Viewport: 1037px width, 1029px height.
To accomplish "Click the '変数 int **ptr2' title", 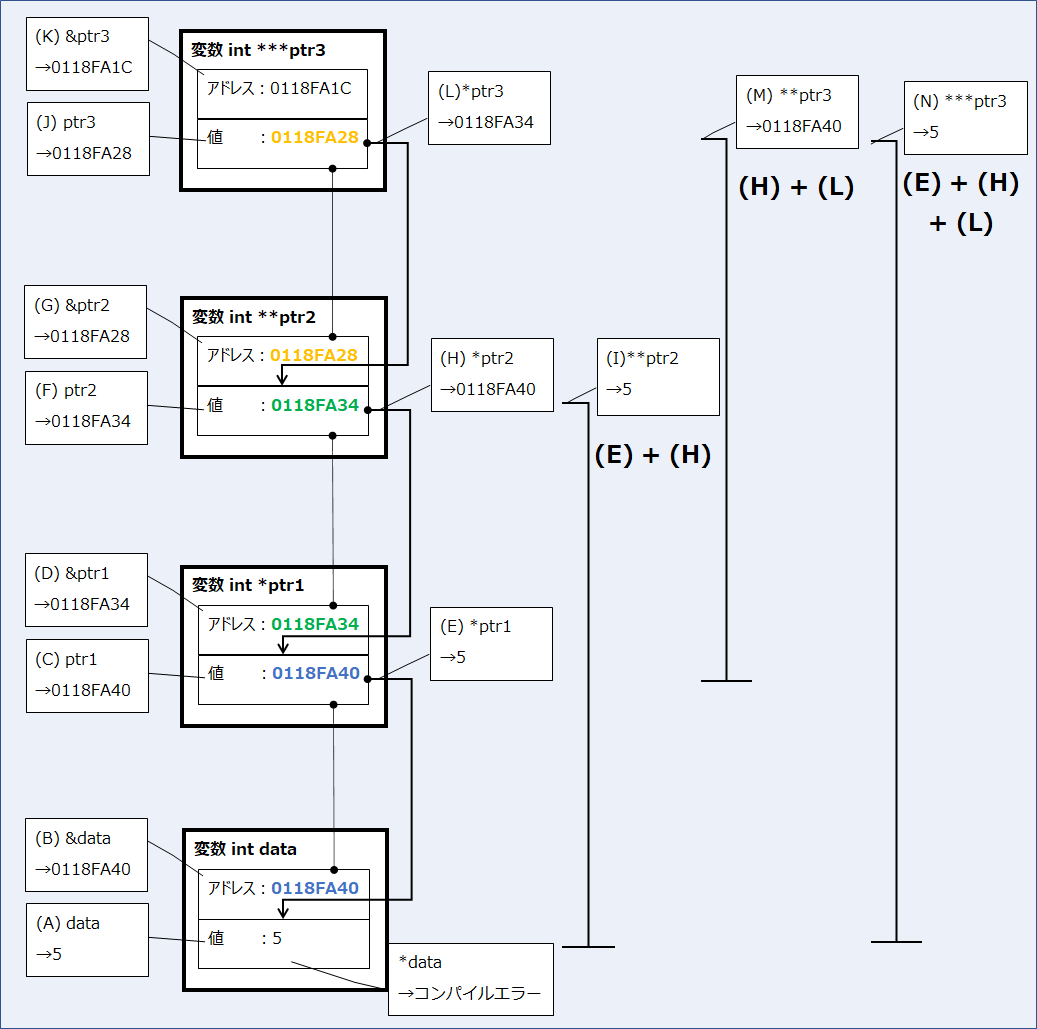I will [253, 317].
